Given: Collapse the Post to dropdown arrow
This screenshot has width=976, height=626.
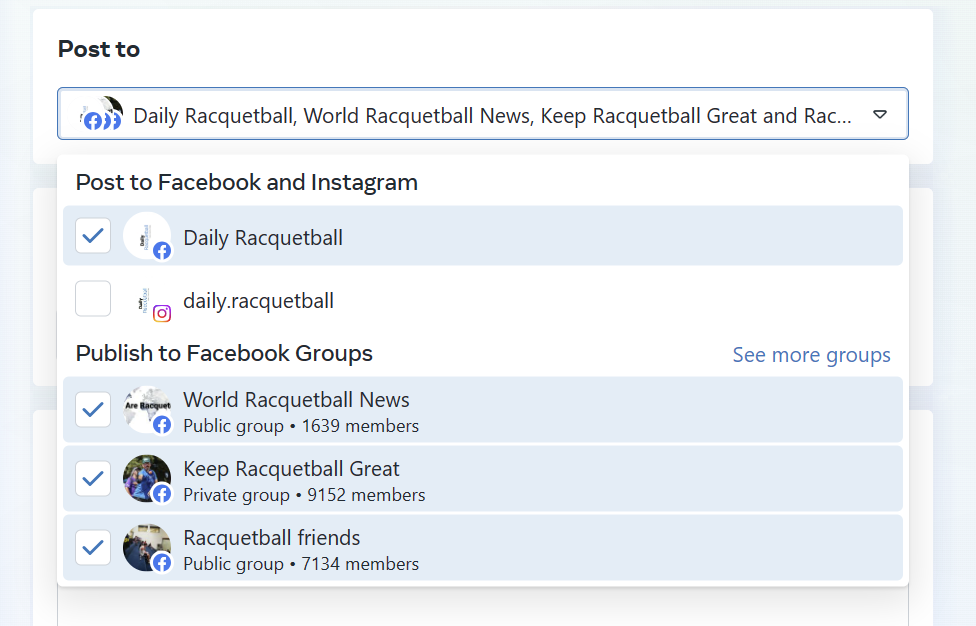Looking at the screenshot, I should click(x=880, y=115).
